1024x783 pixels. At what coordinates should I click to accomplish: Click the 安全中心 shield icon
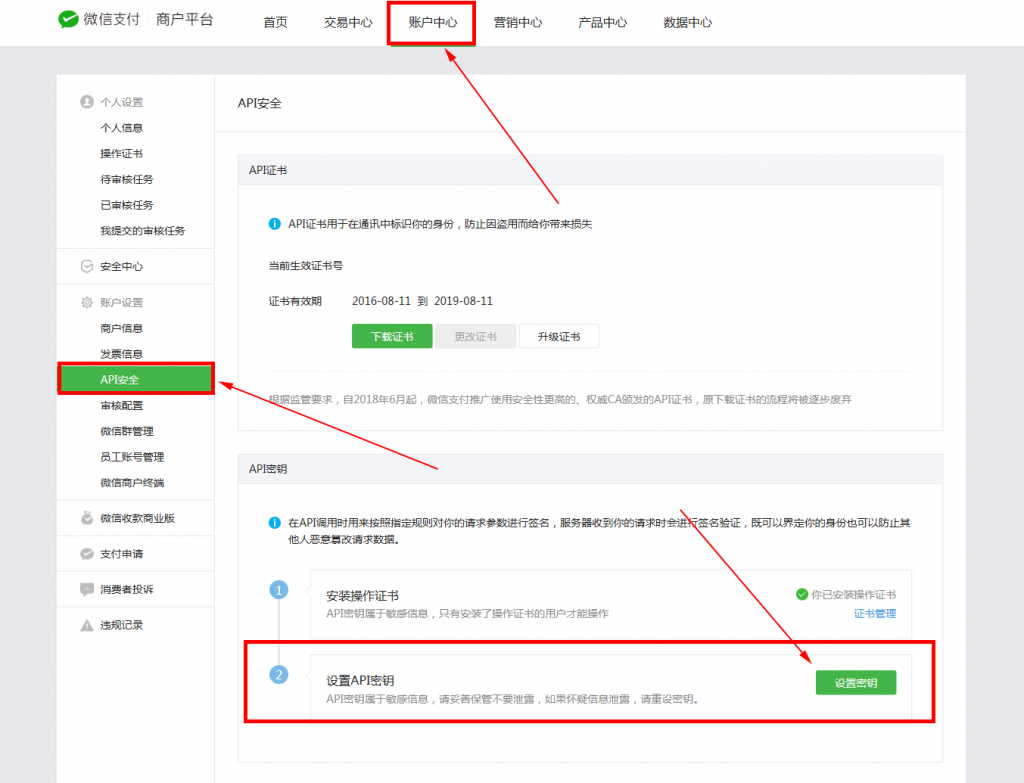point(87,266)
